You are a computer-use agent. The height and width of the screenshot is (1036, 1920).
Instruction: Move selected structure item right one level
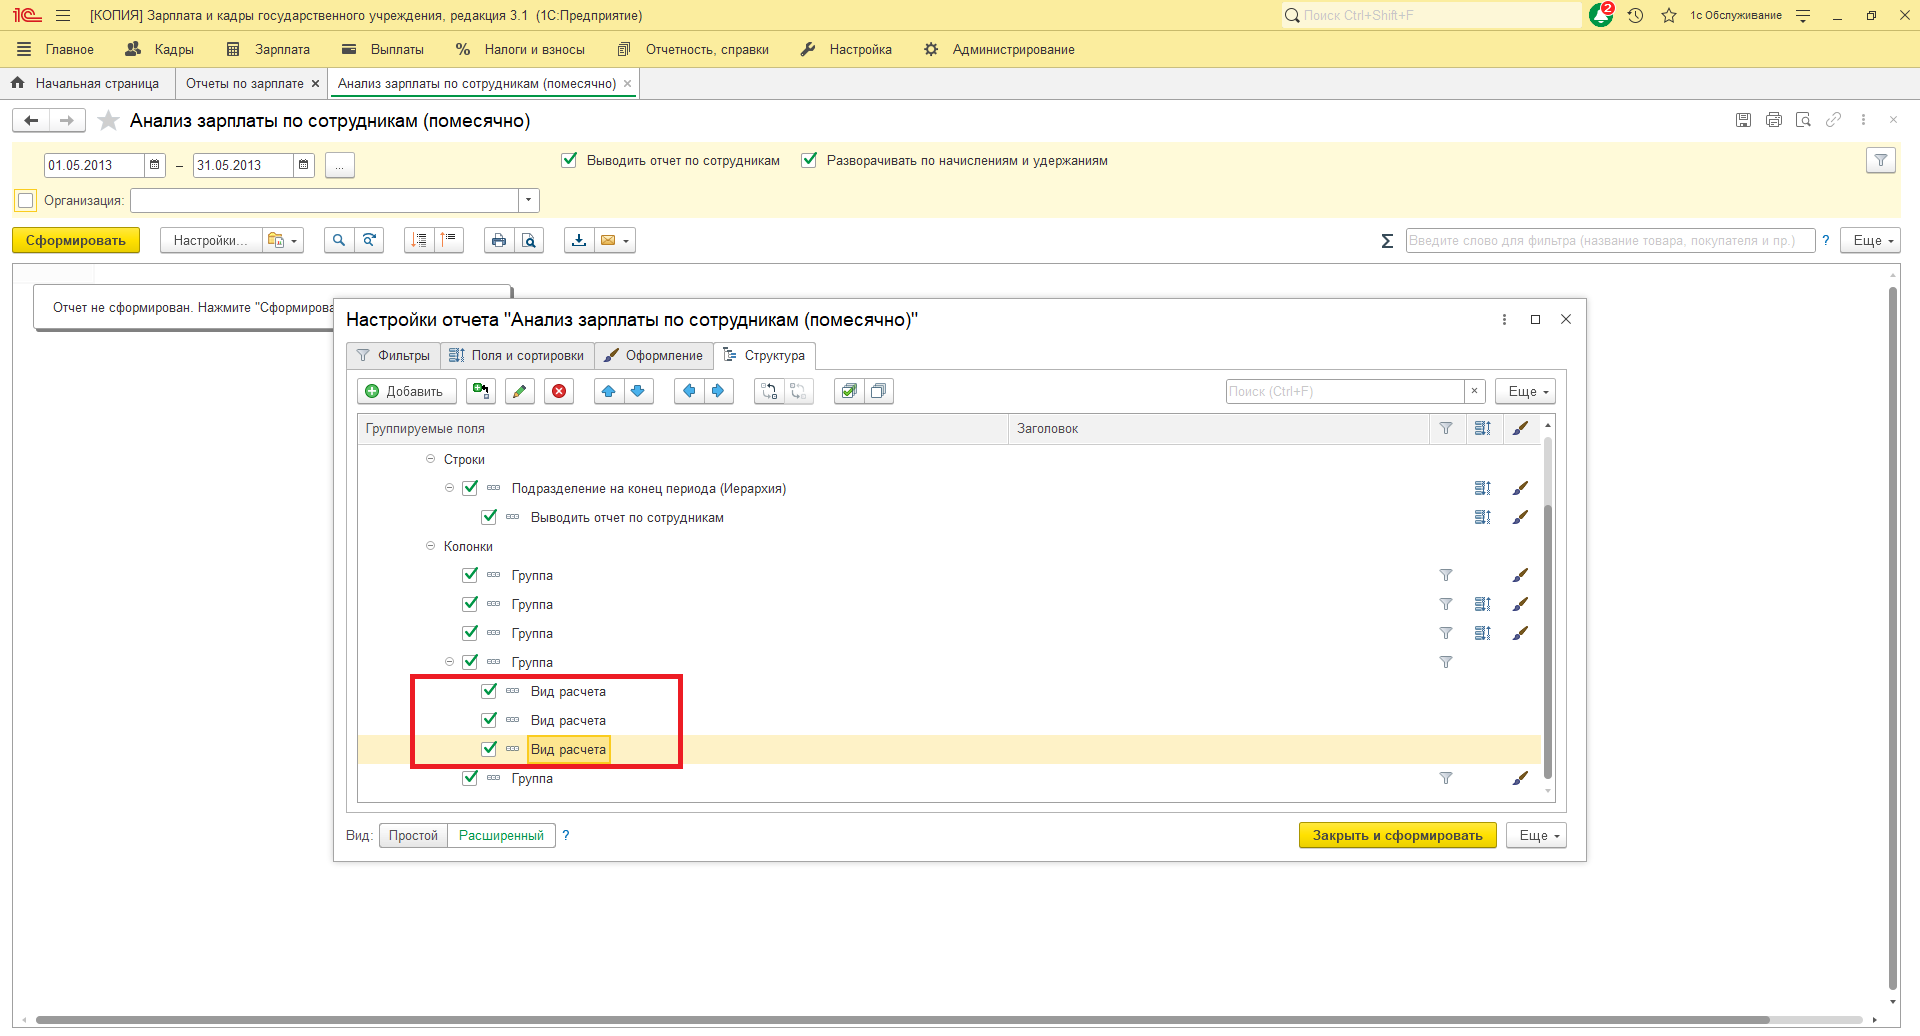(x=718, y=391)
